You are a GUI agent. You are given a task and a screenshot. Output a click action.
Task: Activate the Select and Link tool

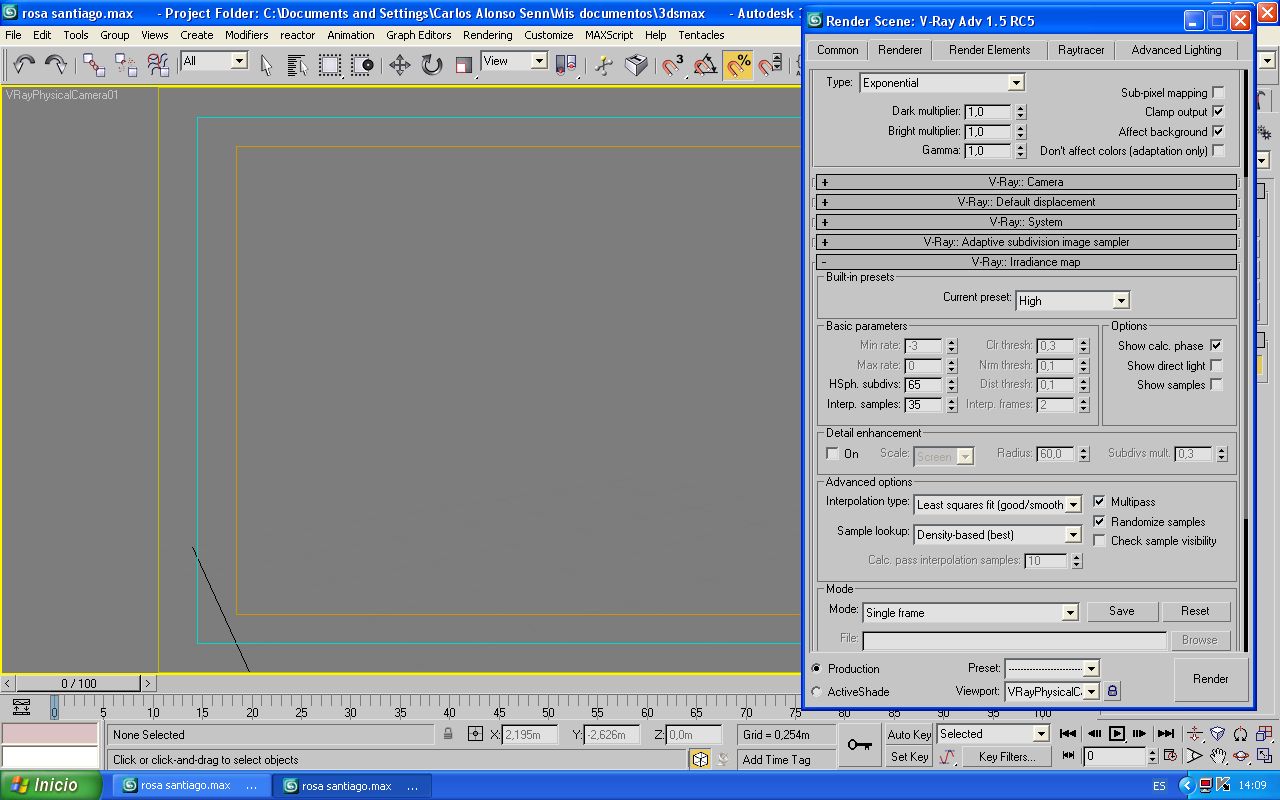(x=94, y=65)
